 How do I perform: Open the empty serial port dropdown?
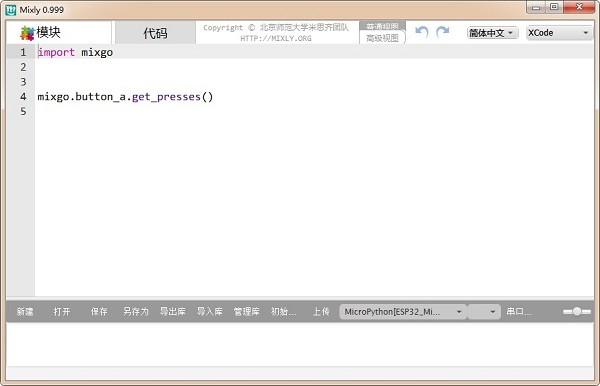(484, 312)
